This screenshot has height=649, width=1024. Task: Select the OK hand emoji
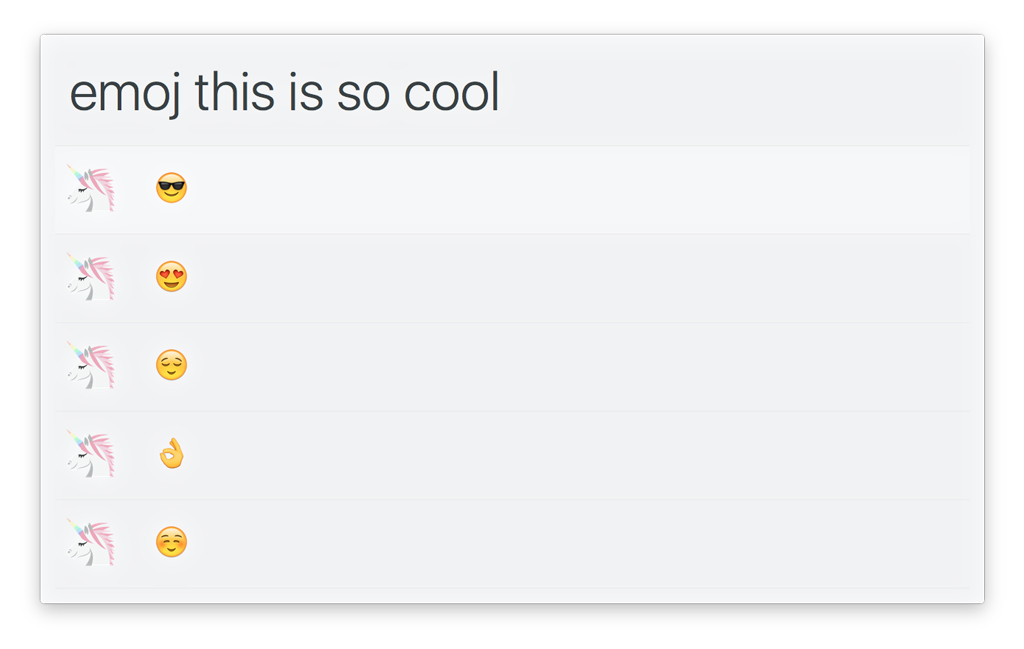tap(171, 454)
